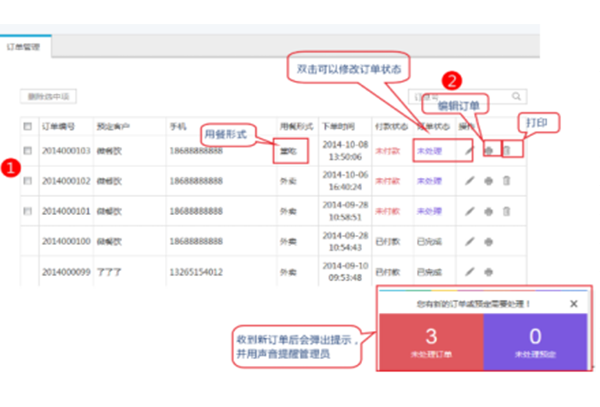Open the red 3 unprocessed orders tile
Image resolution: width=600 pixels, height=407 pixels.
pyautogui.click(x=431, y=342)
